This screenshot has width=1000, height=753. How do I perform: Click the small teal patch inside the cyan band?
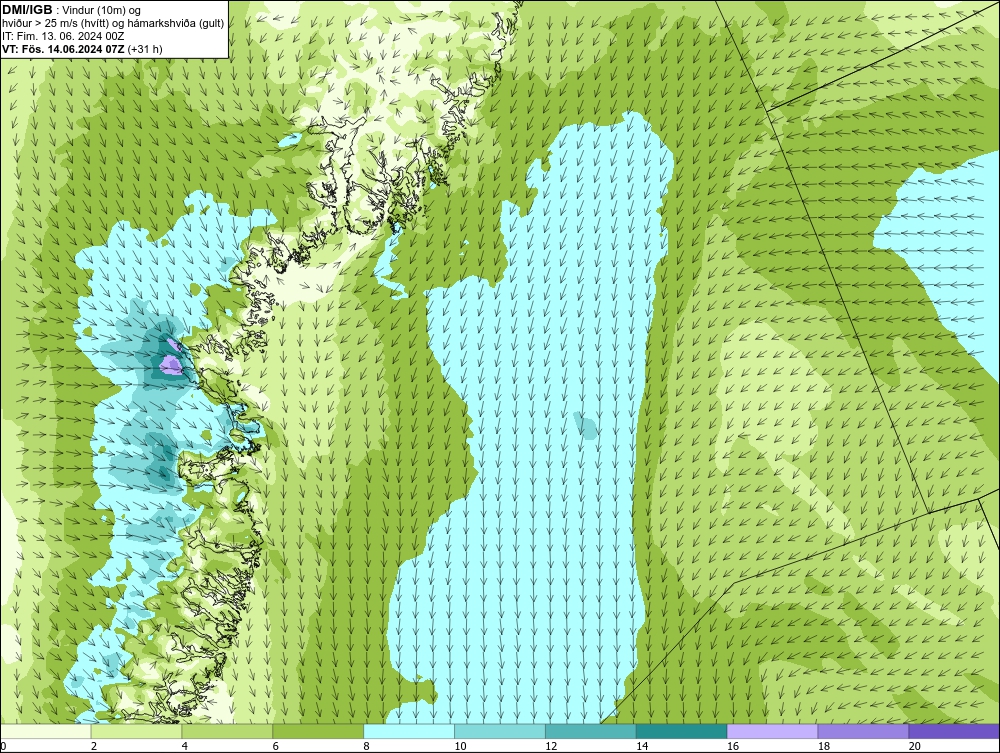585,425
